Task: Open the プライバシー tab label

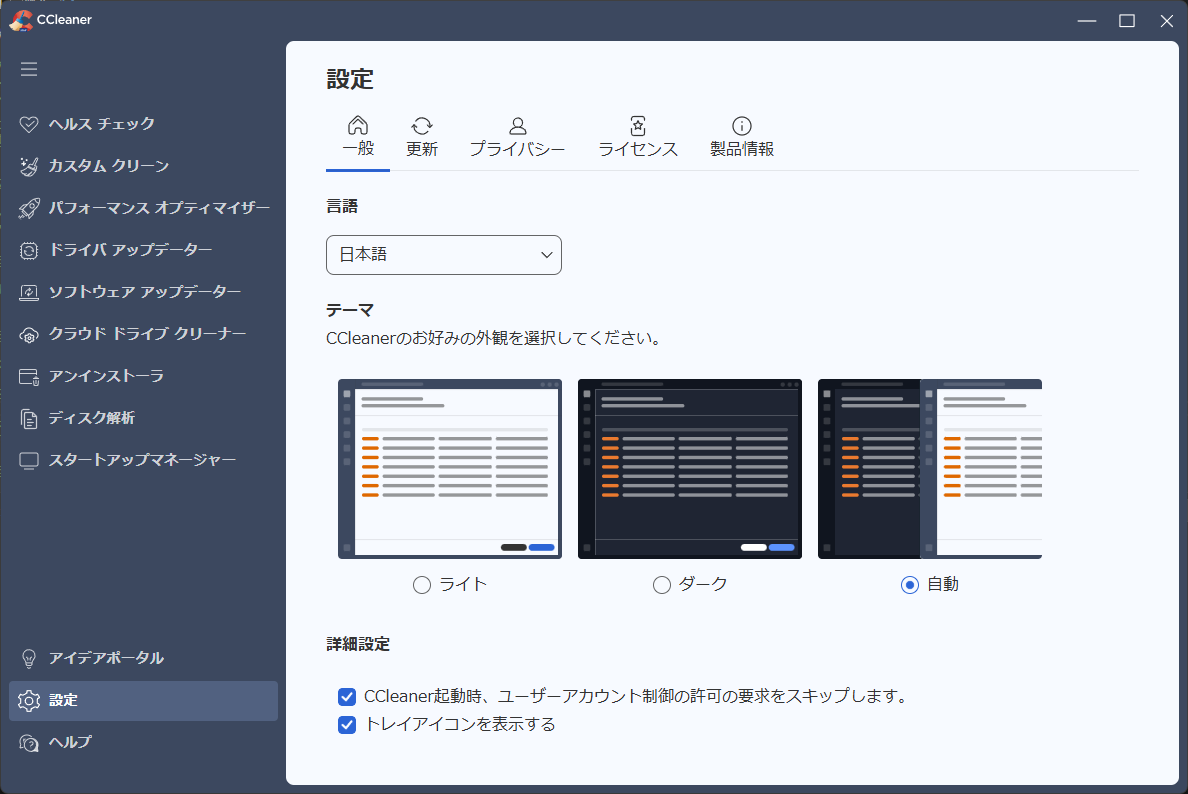Action: coord(517,149)
